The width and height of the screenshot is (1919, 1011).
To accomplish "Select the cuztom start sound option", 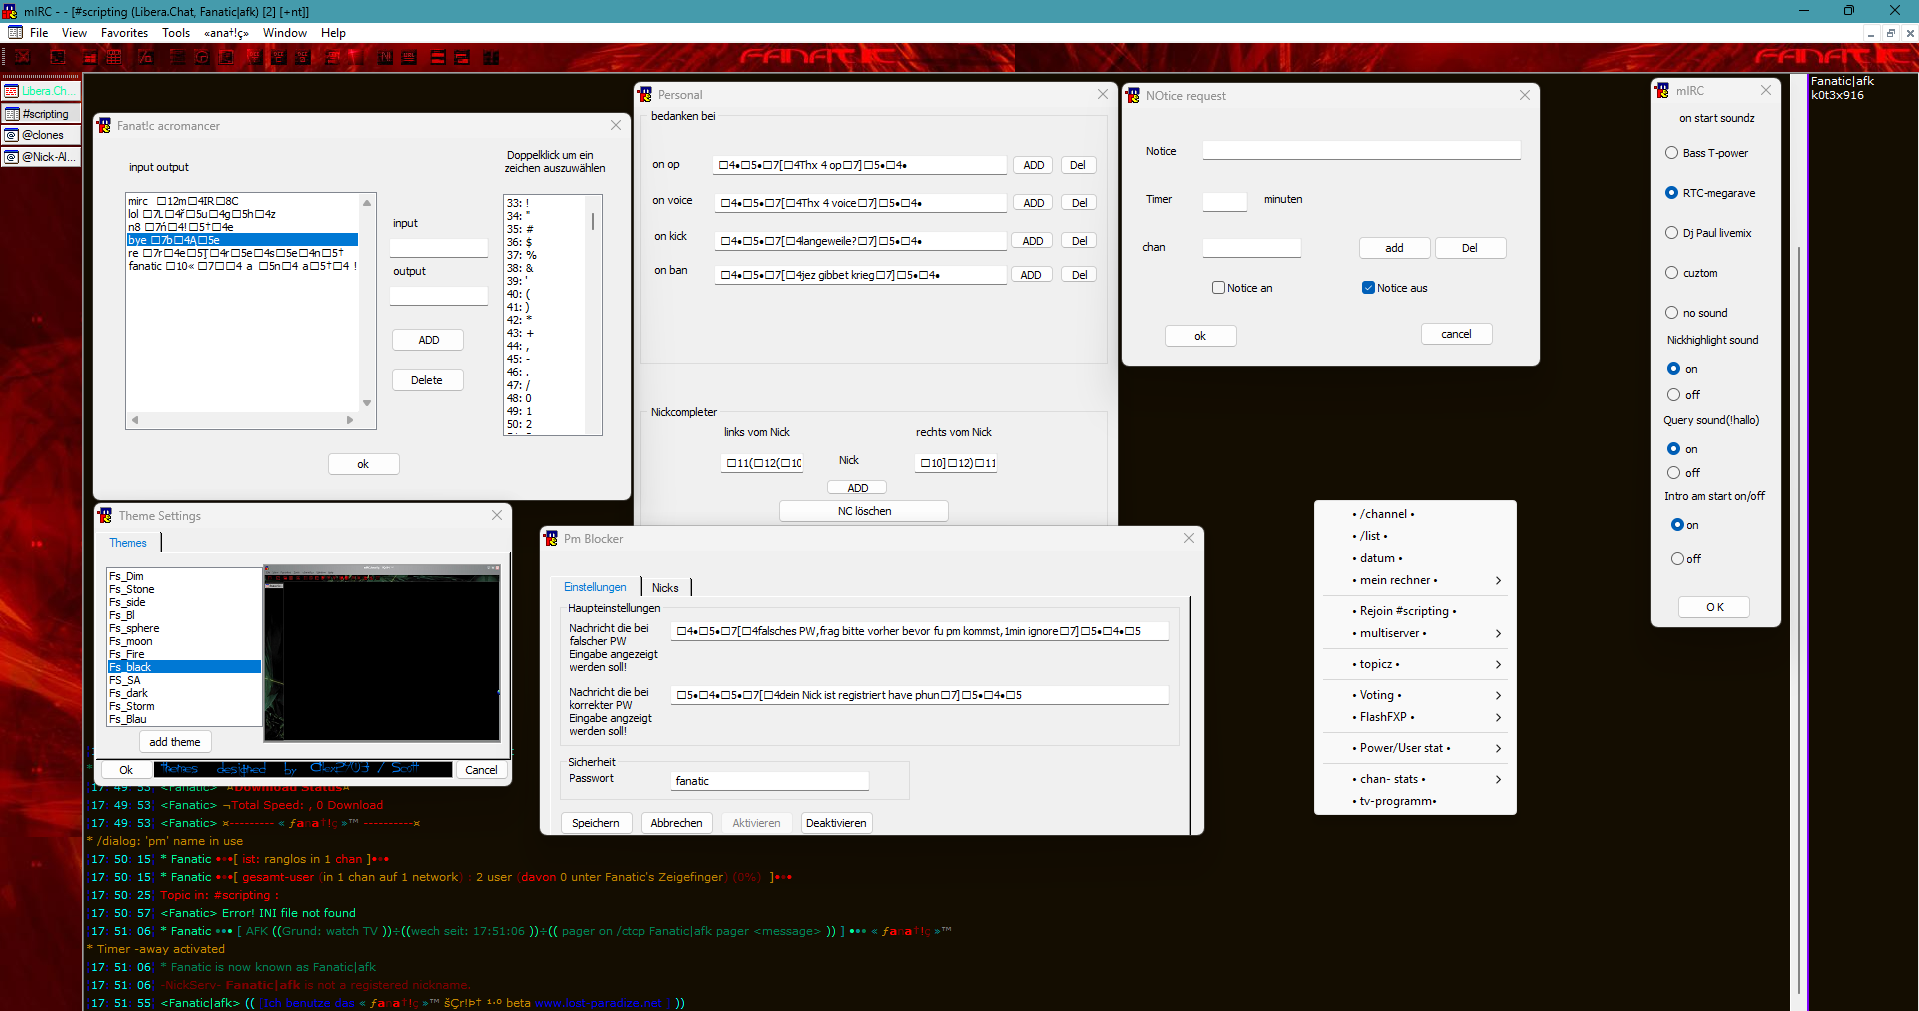I will (x=1671, y=273).
